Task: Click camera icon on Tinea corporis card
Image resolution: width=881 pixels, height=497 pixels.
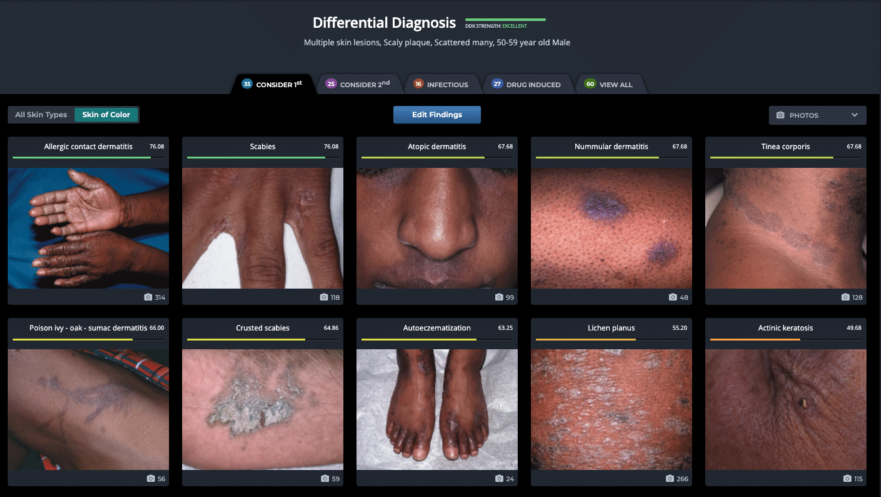Action: pos(845,297)
